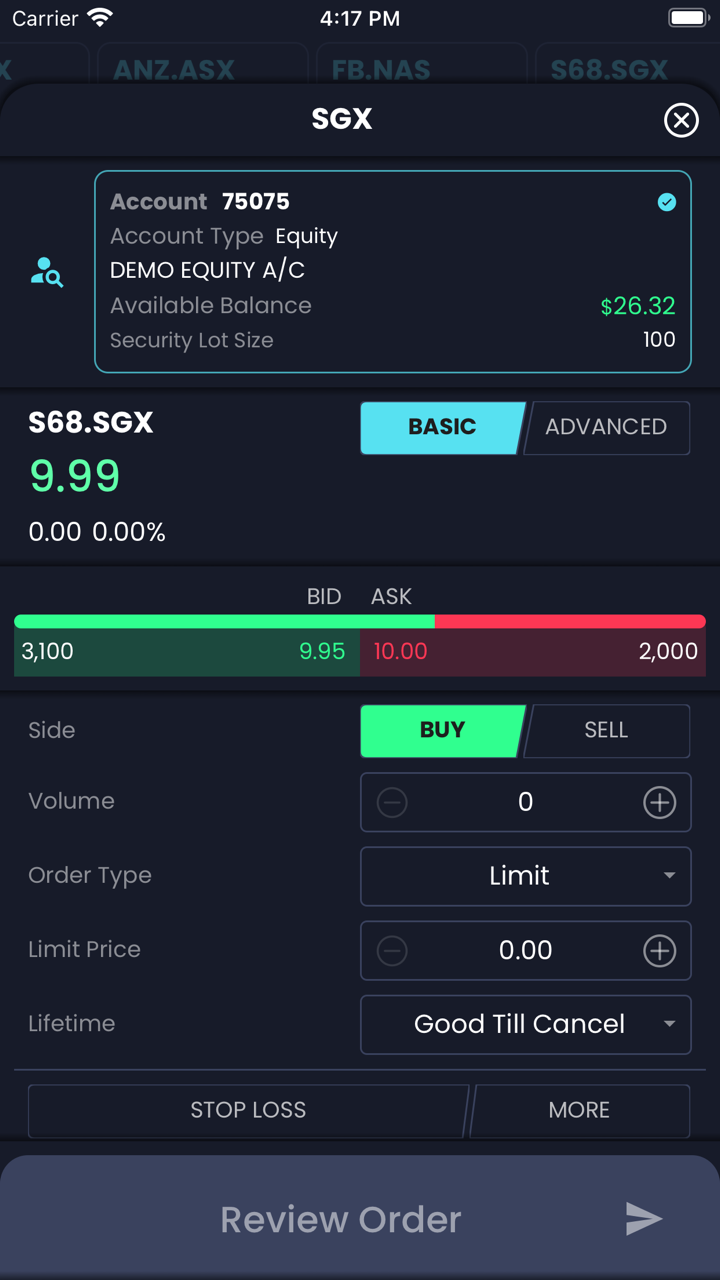
Task: Tap the STOP LOSS button
Action: click(248, 1110)
